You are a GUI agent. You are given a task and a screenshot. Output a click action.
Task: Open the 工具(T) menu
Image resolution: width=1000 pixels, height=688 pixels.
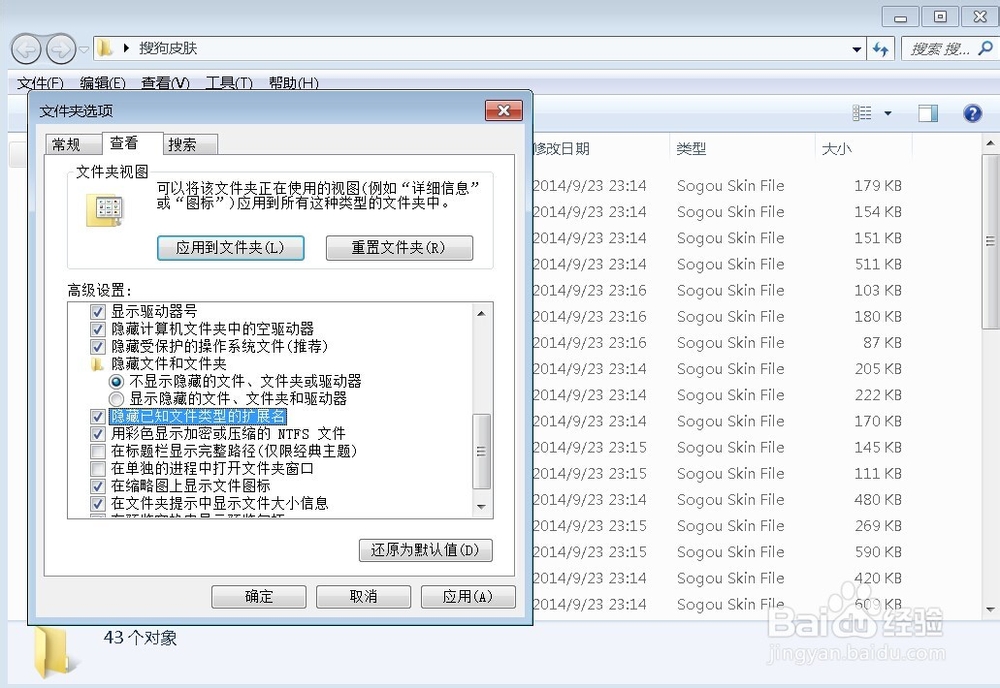(x=229, y=83)
